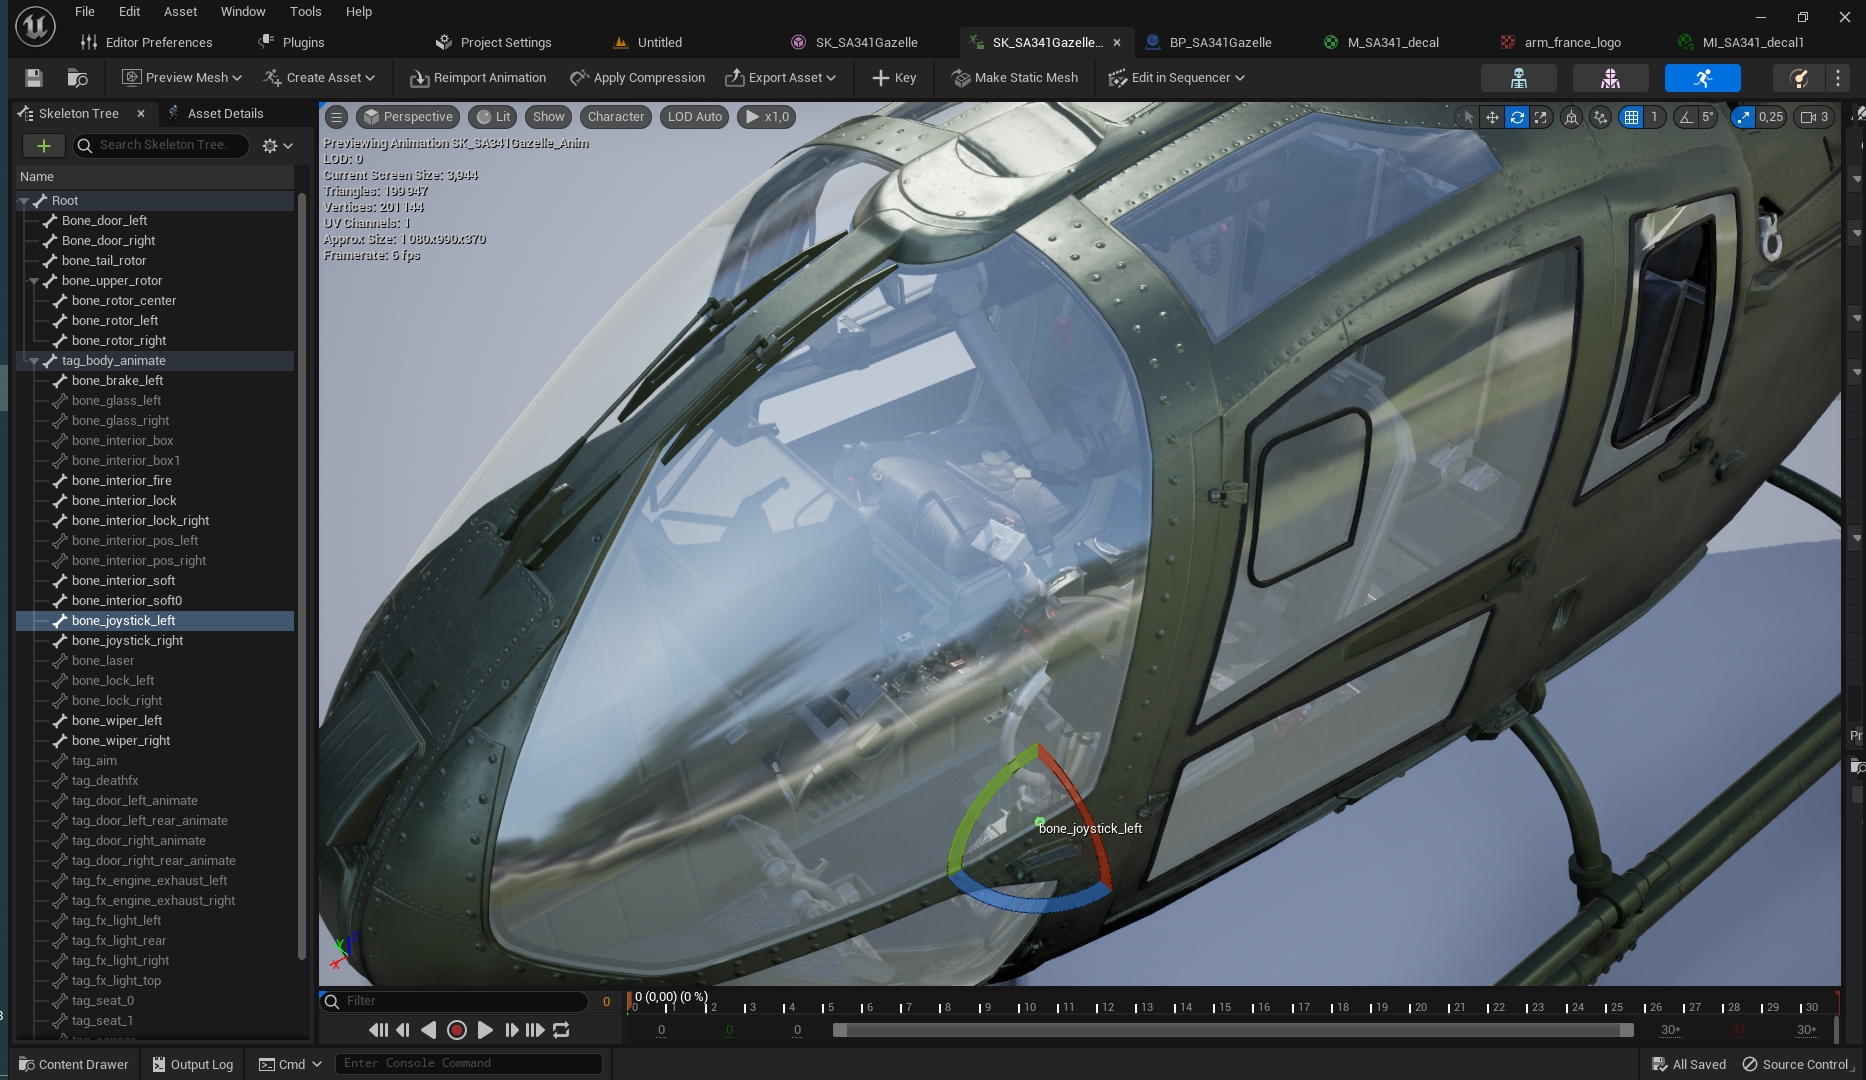
Task: Select the scale gizmo tool
Action: [x=1541, y=117]
